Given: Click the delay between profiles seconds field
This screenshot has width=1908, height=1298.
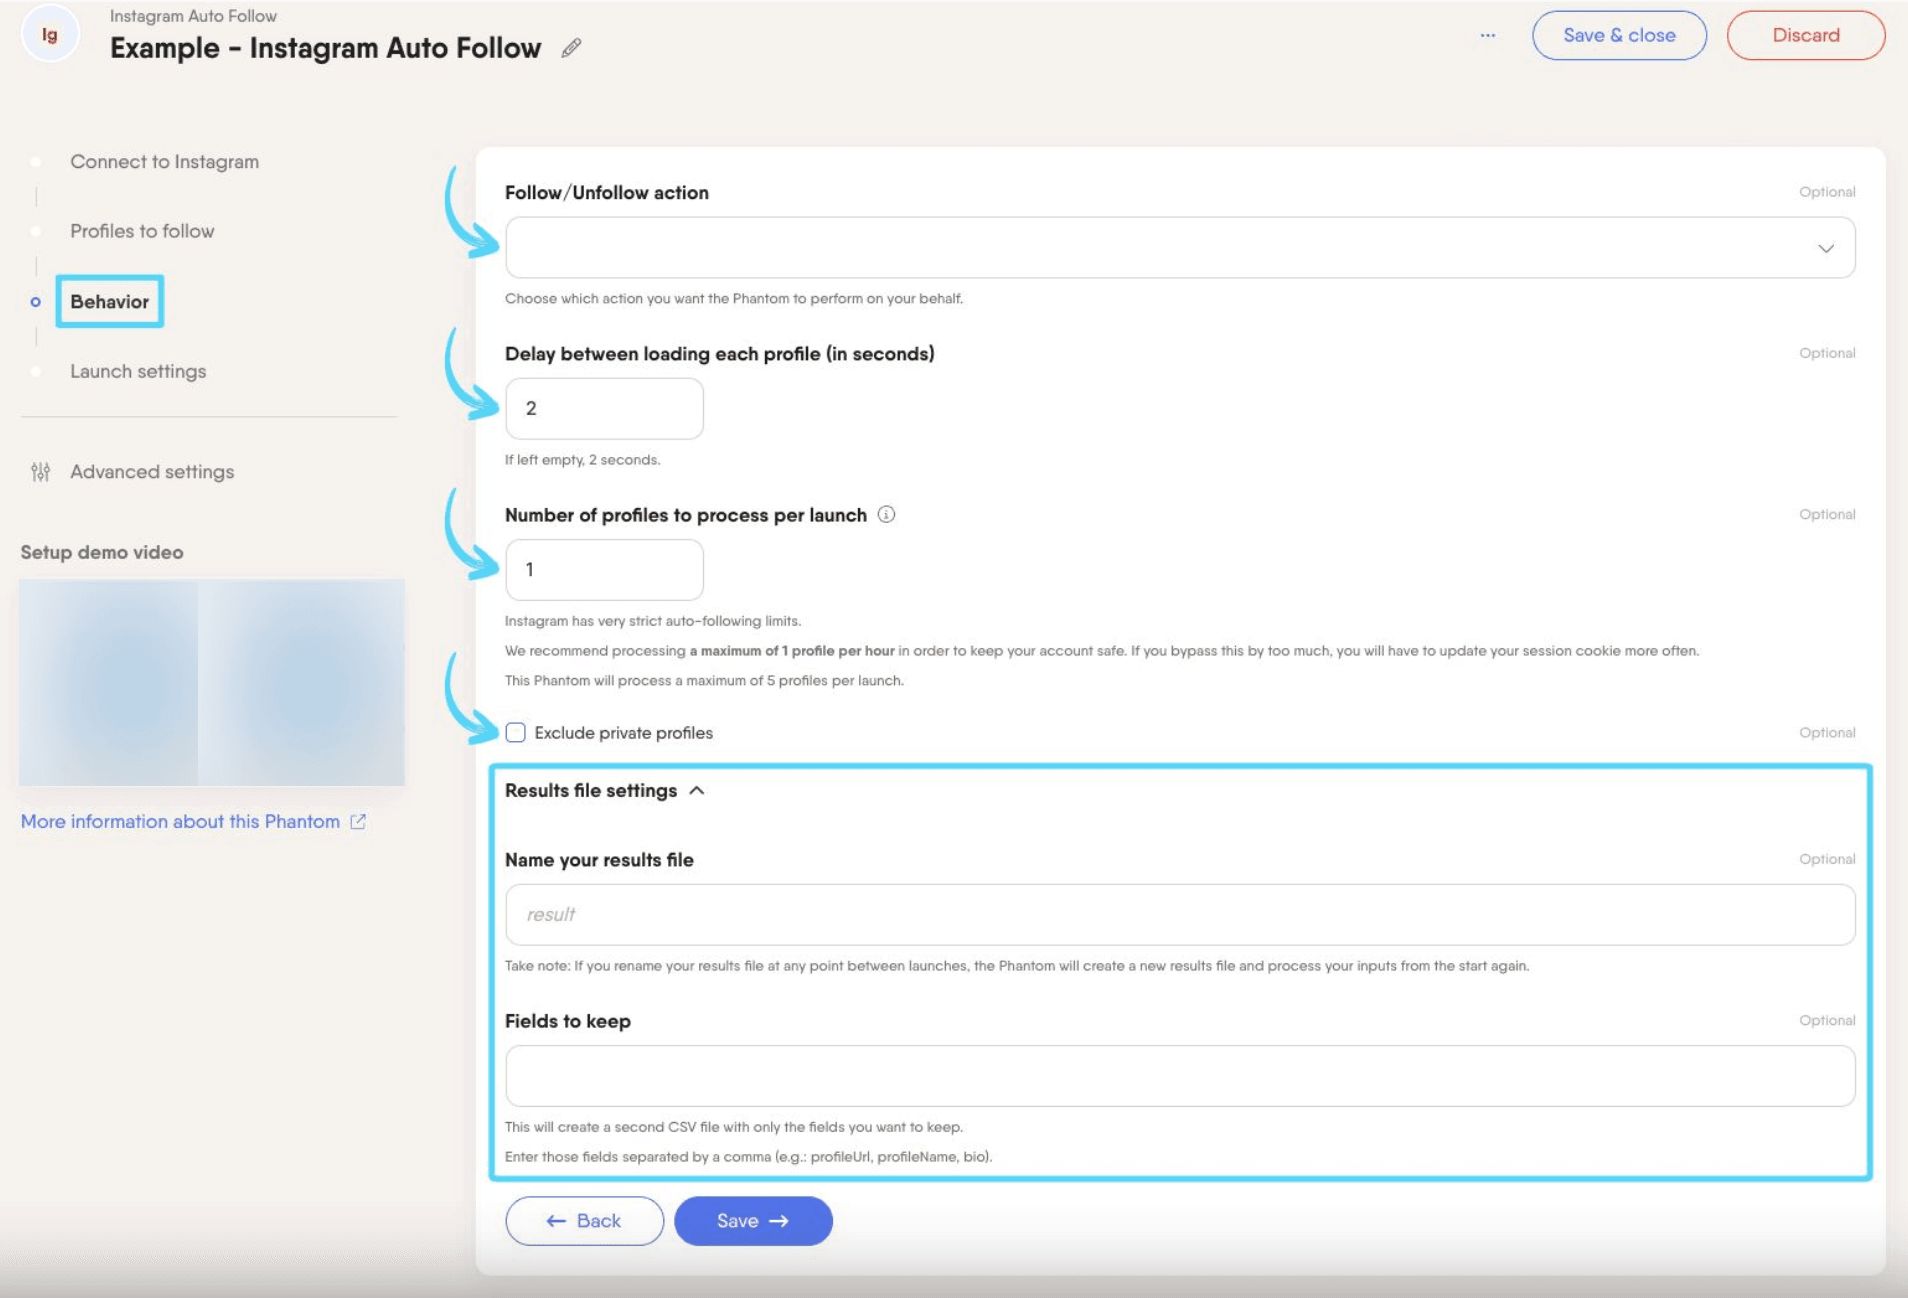Looking at the screenshot, I should pos(604,408).
